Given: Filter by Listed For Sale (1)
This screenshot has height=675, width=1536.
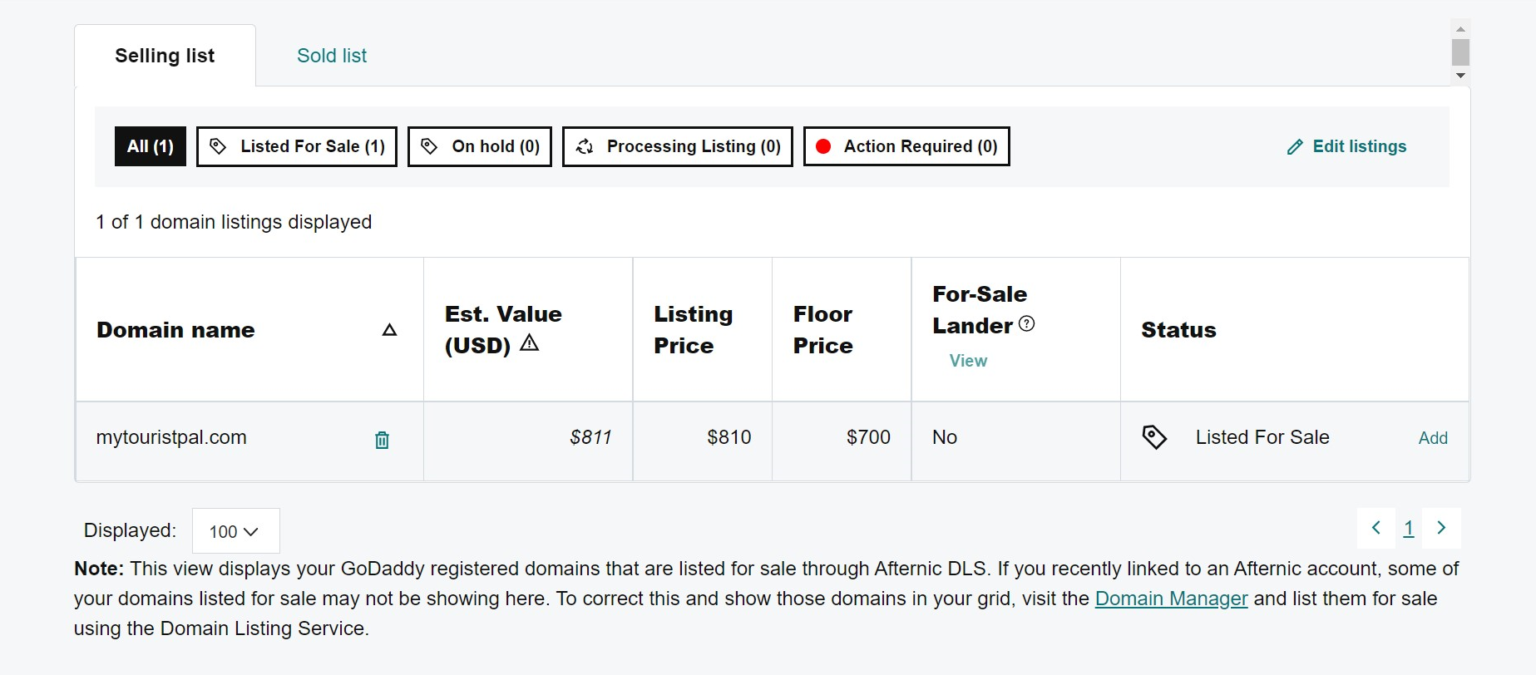Looking at the screenshot, I should click(297, 146).
